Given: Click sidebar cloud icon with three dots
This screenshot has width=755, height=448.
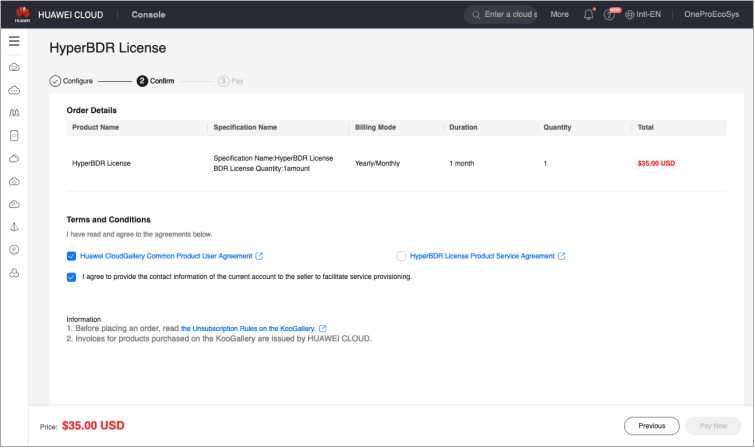Looking at the screenshot, I should [14, 90].
